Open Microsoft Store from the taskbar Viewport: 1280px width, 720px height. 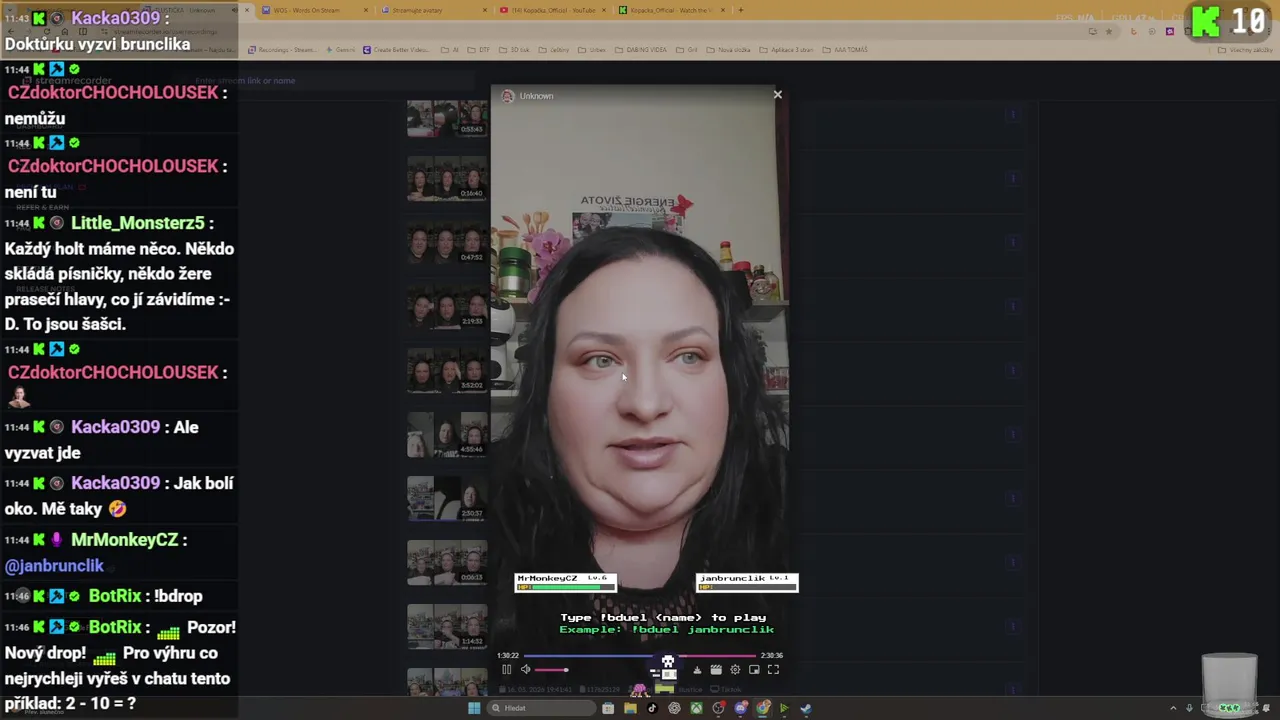[608, 708]
